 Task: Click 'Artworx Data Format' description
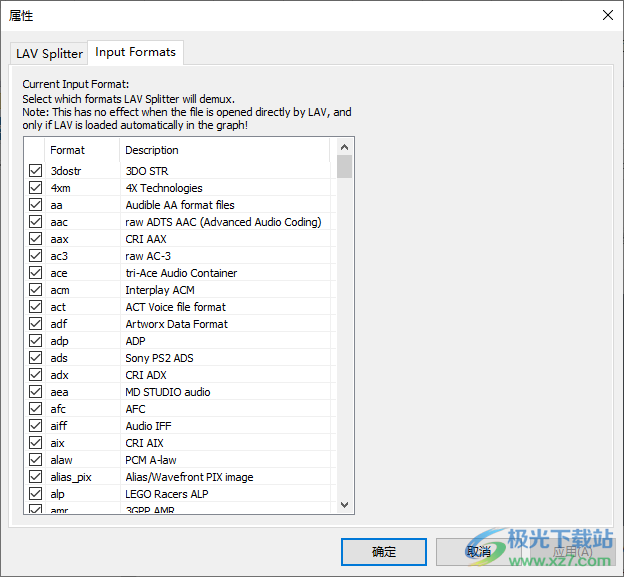click(177, 324)
